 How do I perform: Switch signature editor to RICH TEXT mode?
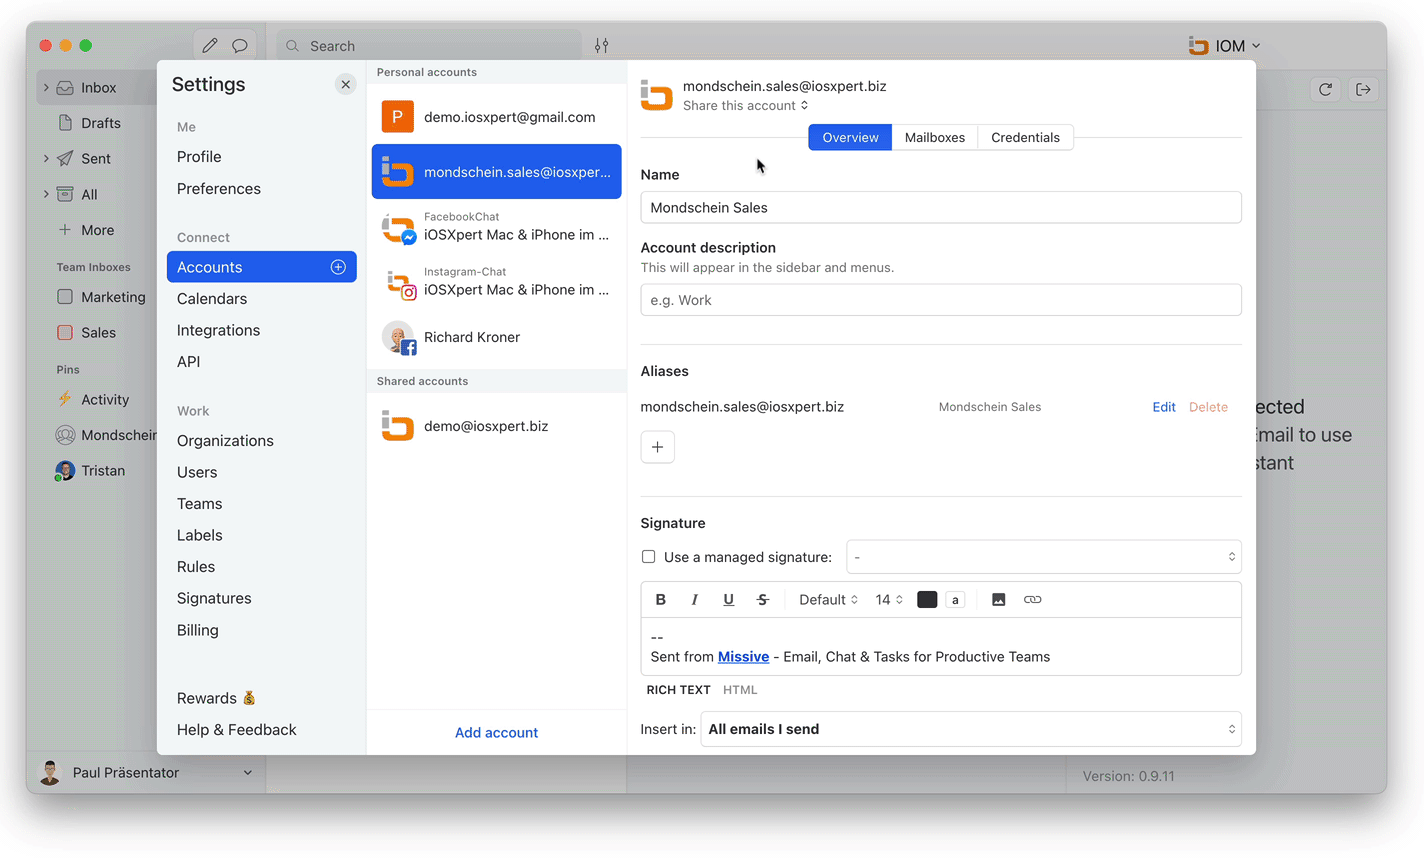(678, 690)
